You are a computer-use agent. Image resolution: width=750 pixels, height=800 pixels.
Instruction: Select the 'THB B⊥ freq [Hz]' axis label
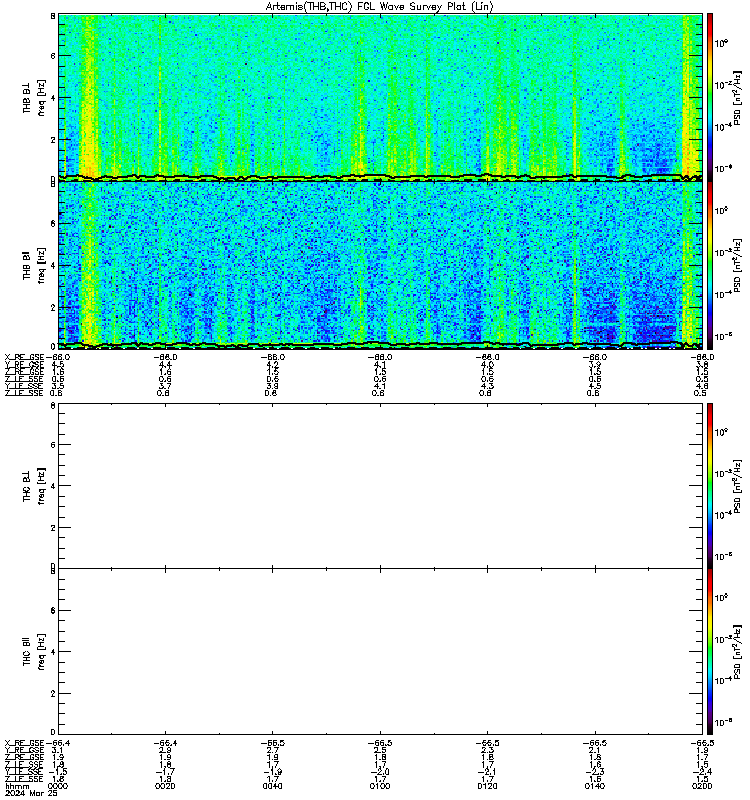(x=34, y=97)
